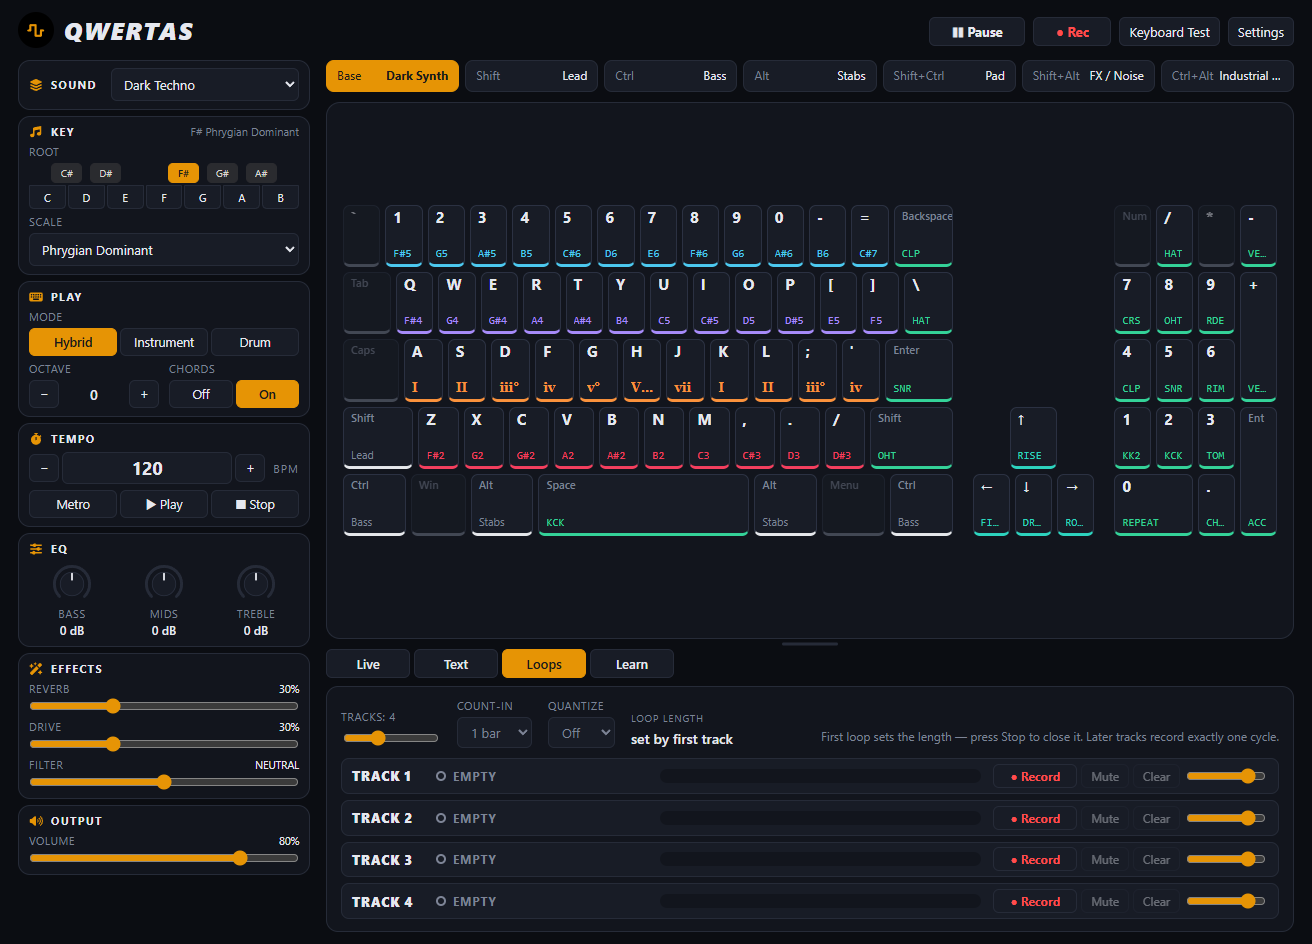Click the TREBLE EQ knob

coord(256,583)
